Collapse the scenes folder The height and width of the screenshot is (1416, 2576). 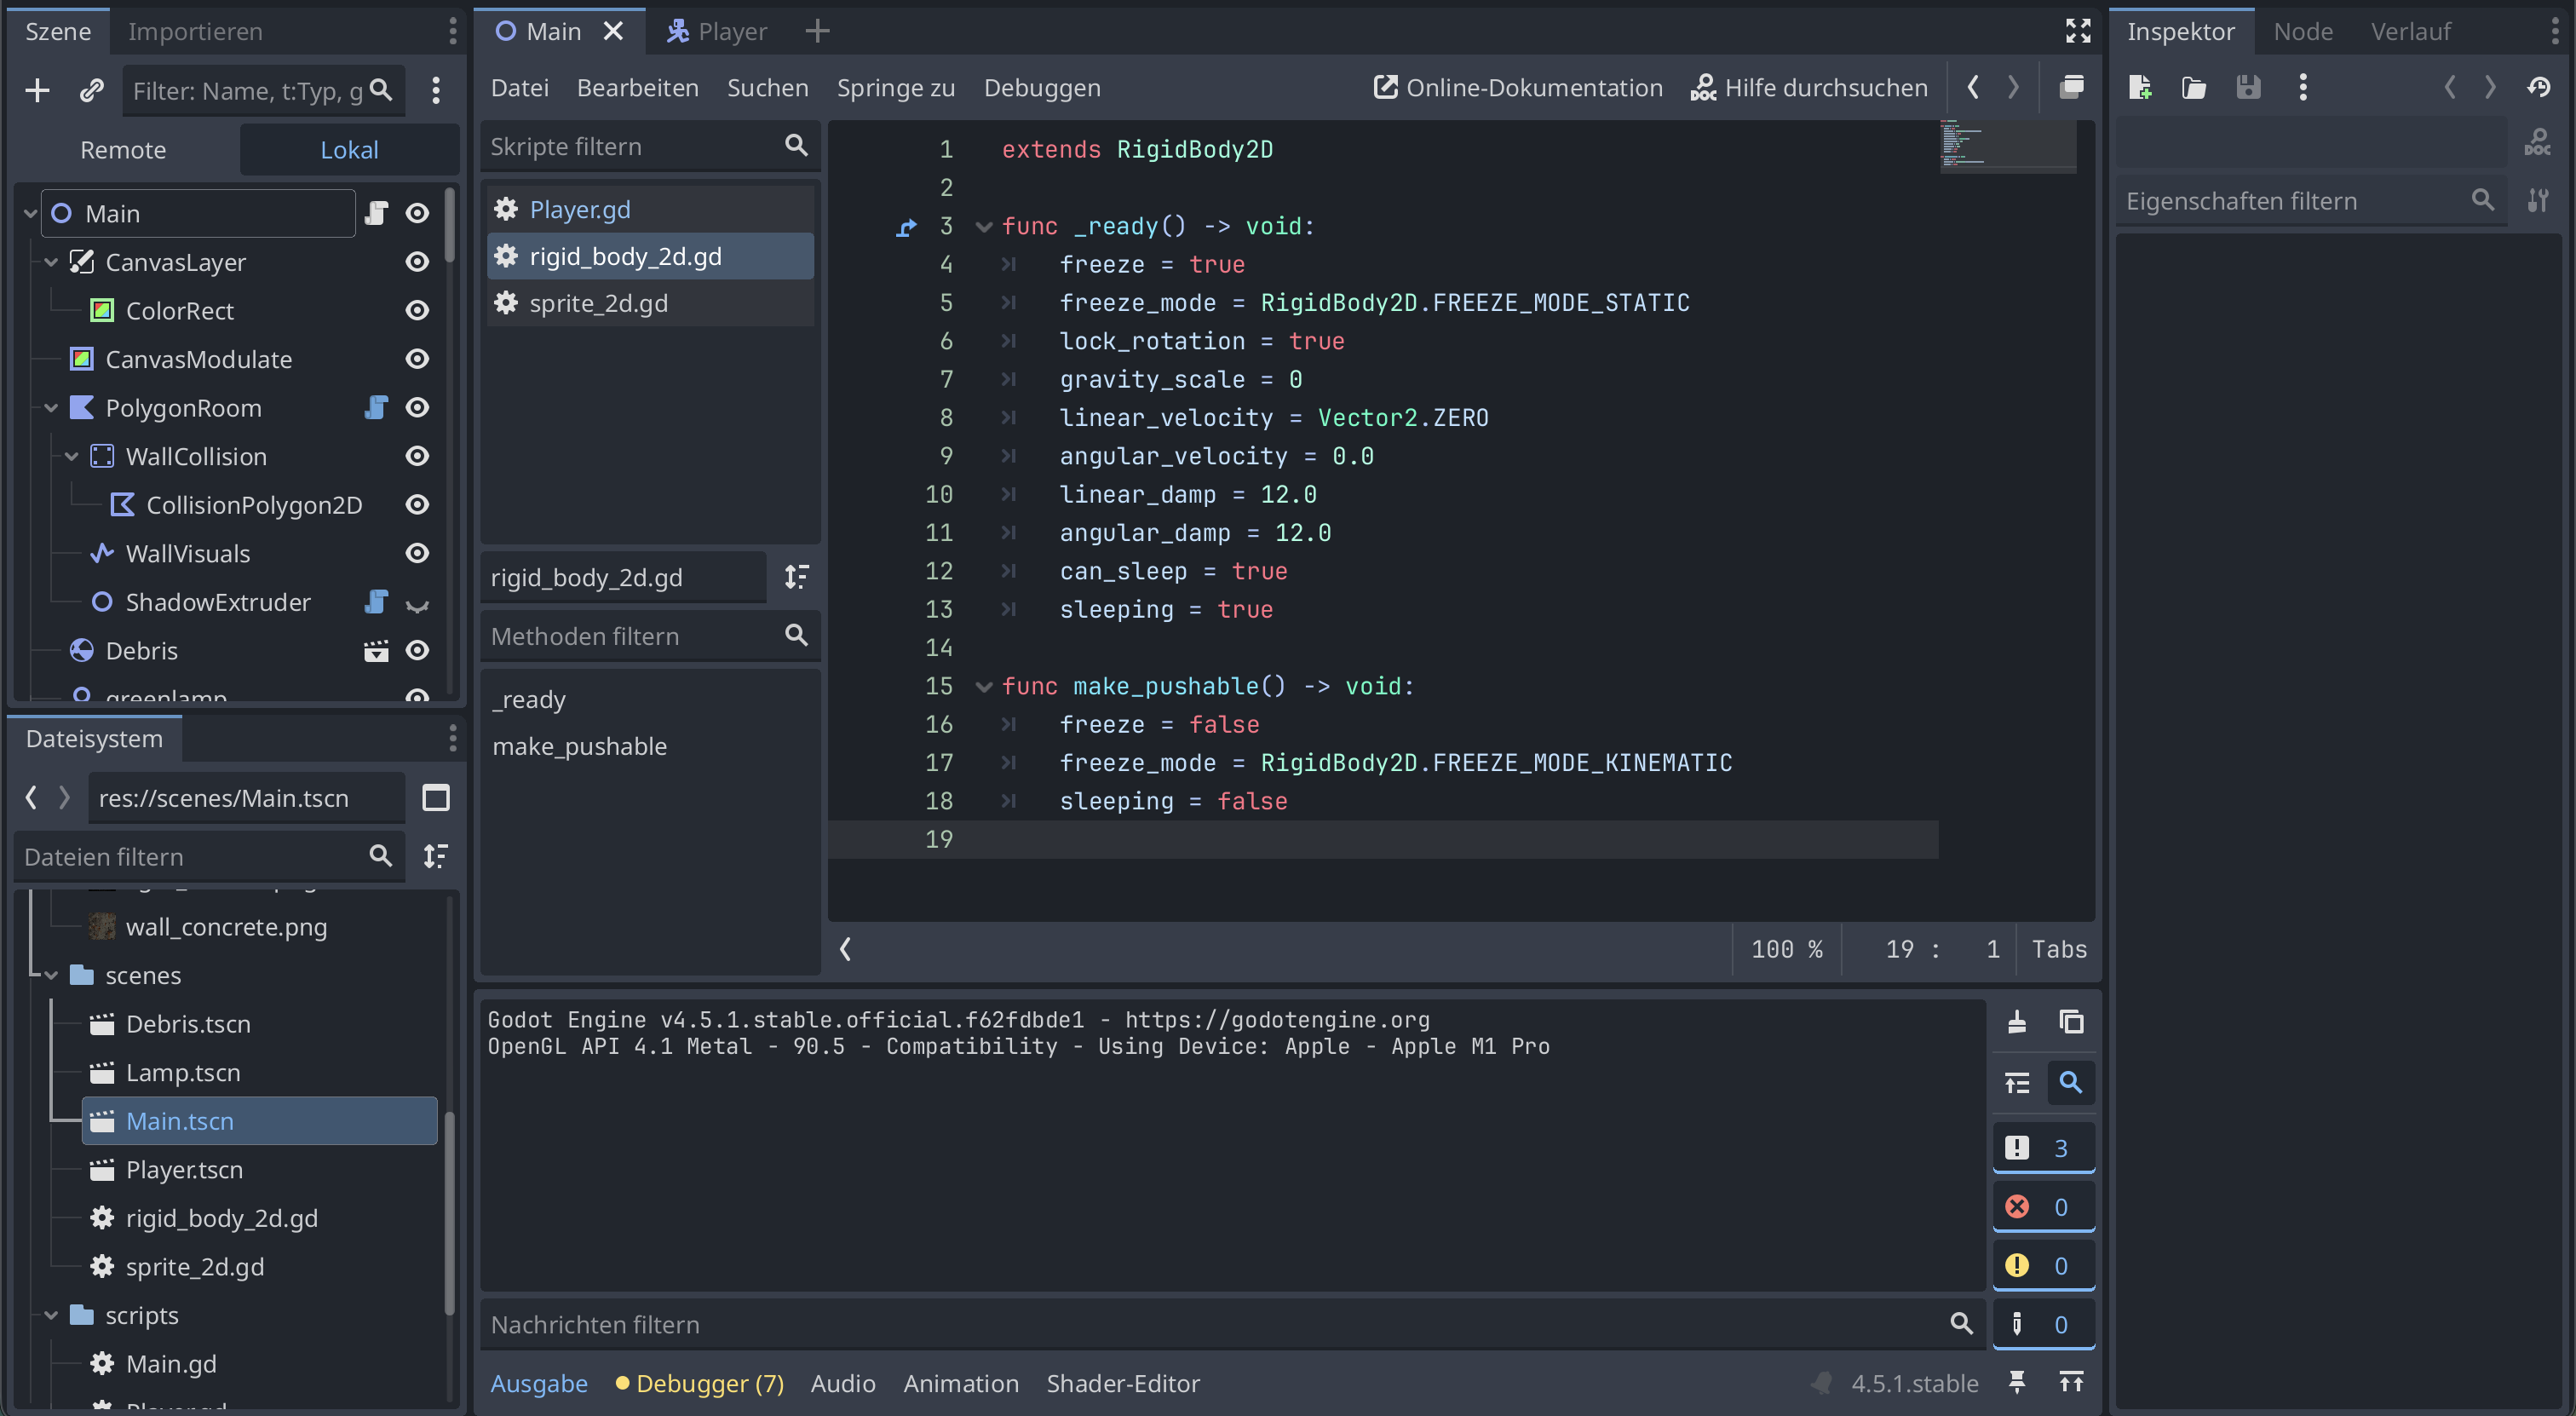coord(50,975)
